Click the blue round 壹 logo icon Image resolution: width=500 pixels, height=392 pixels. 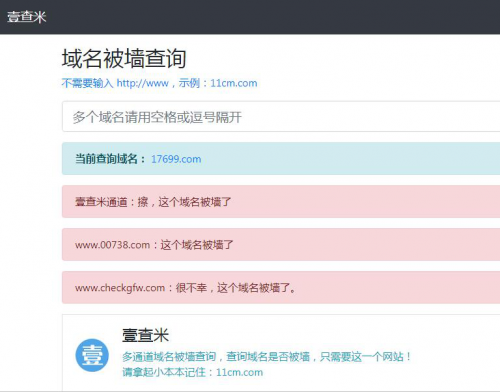point(92,355)
